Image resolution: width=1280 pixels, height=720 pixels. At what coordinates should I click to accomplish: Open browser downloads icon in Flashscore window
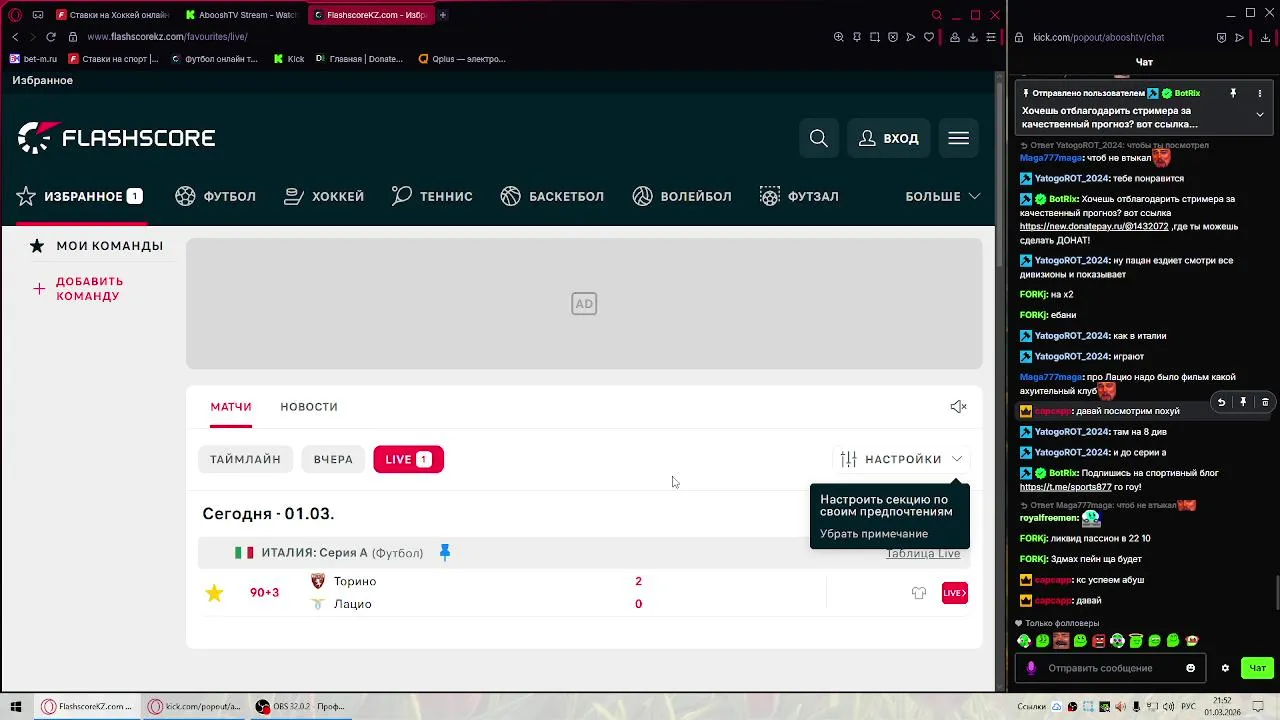coord(973,37)
